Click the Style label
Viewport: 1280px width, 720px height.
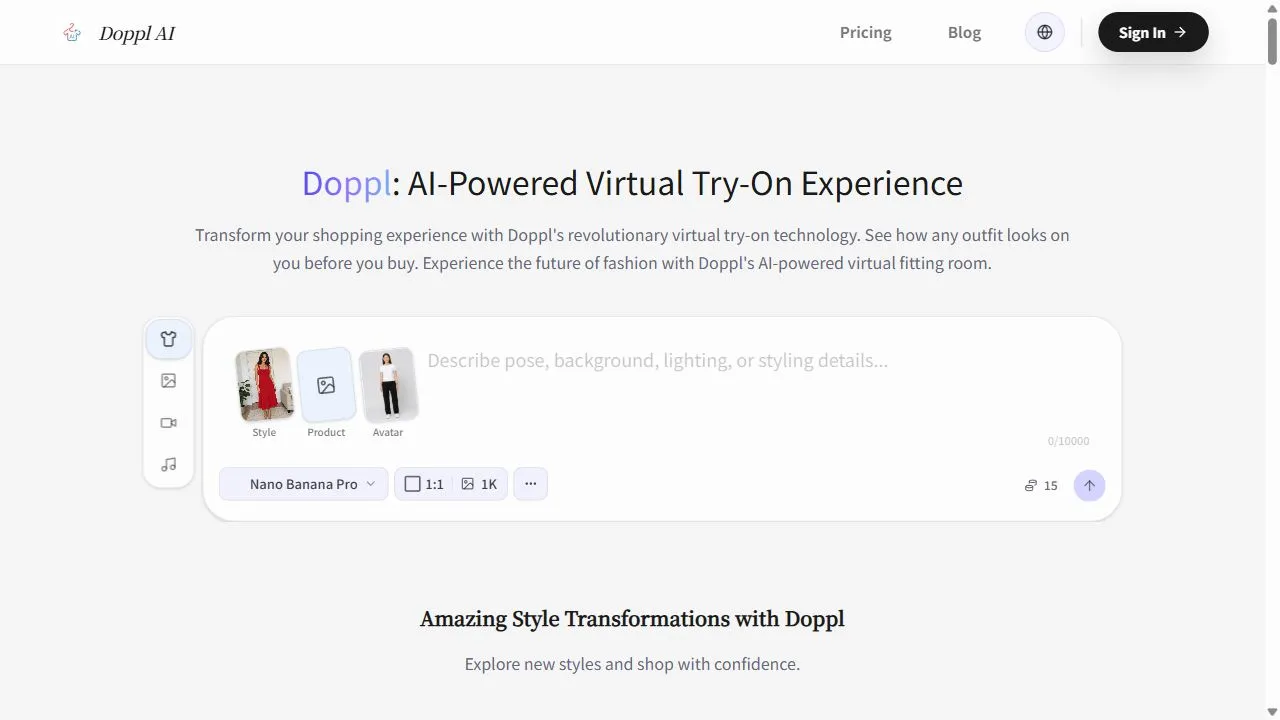(264, 432)
